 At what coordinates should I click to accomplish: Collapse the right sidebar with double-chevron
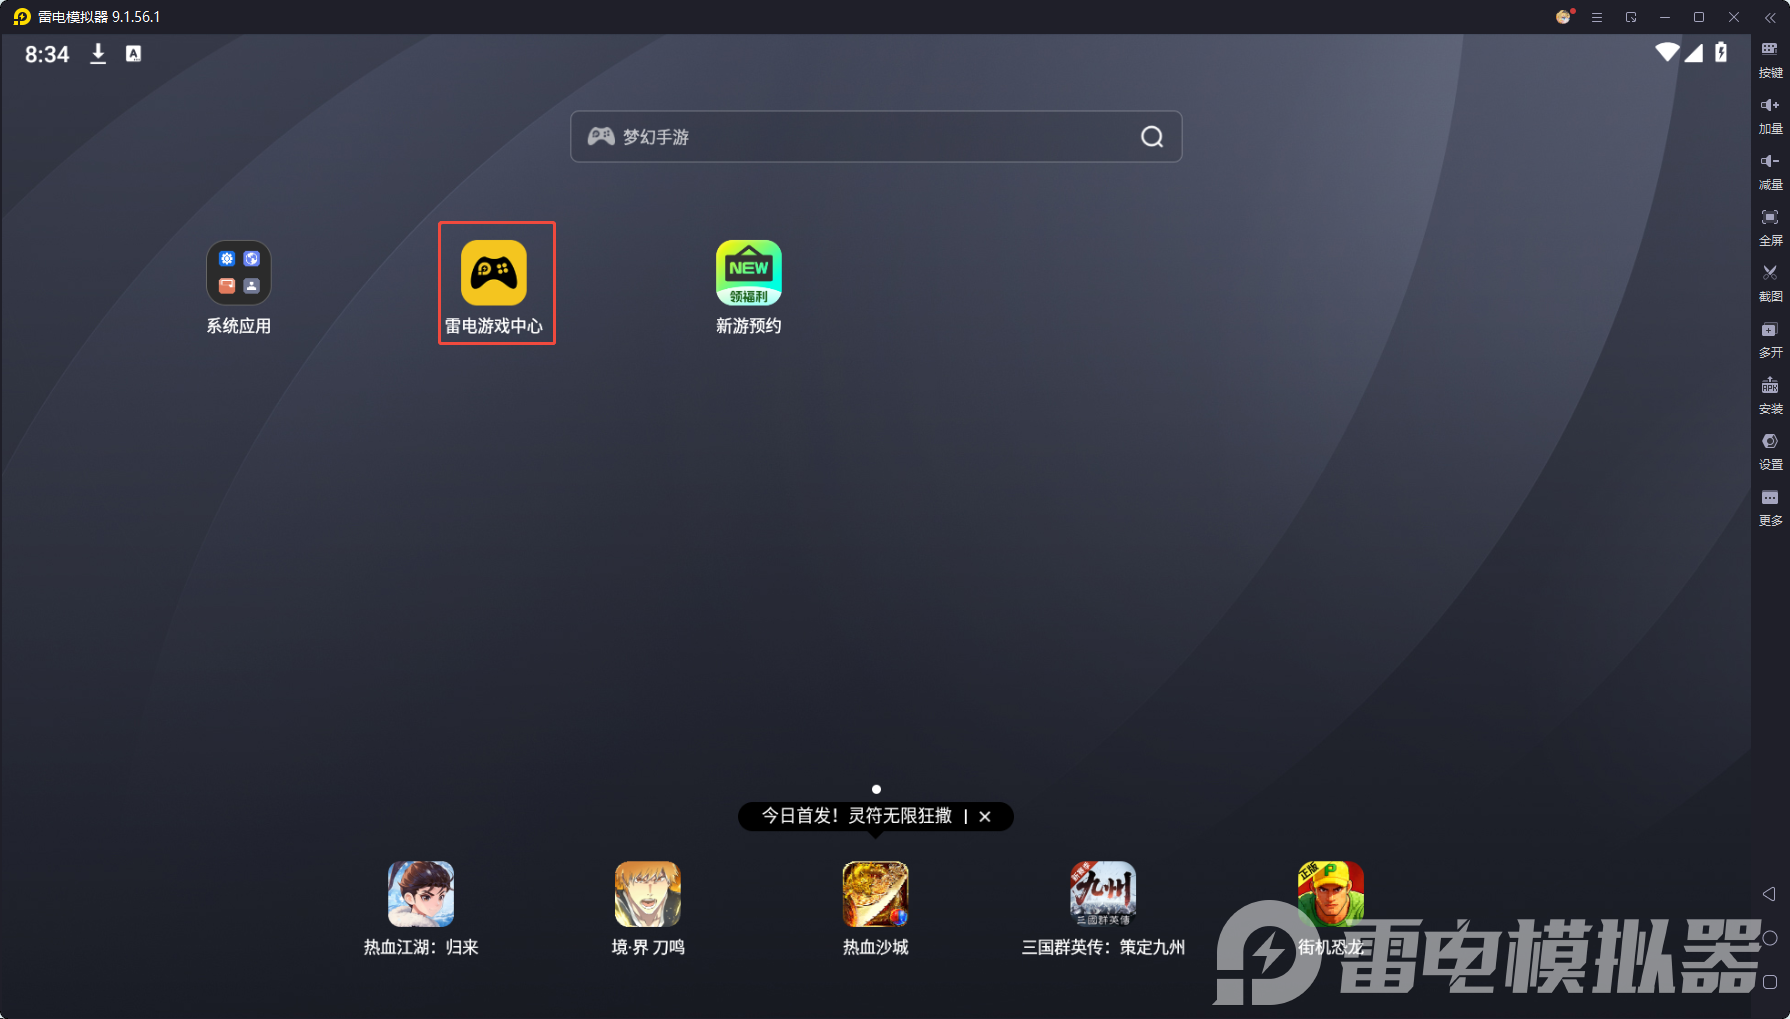[1770, 18]
